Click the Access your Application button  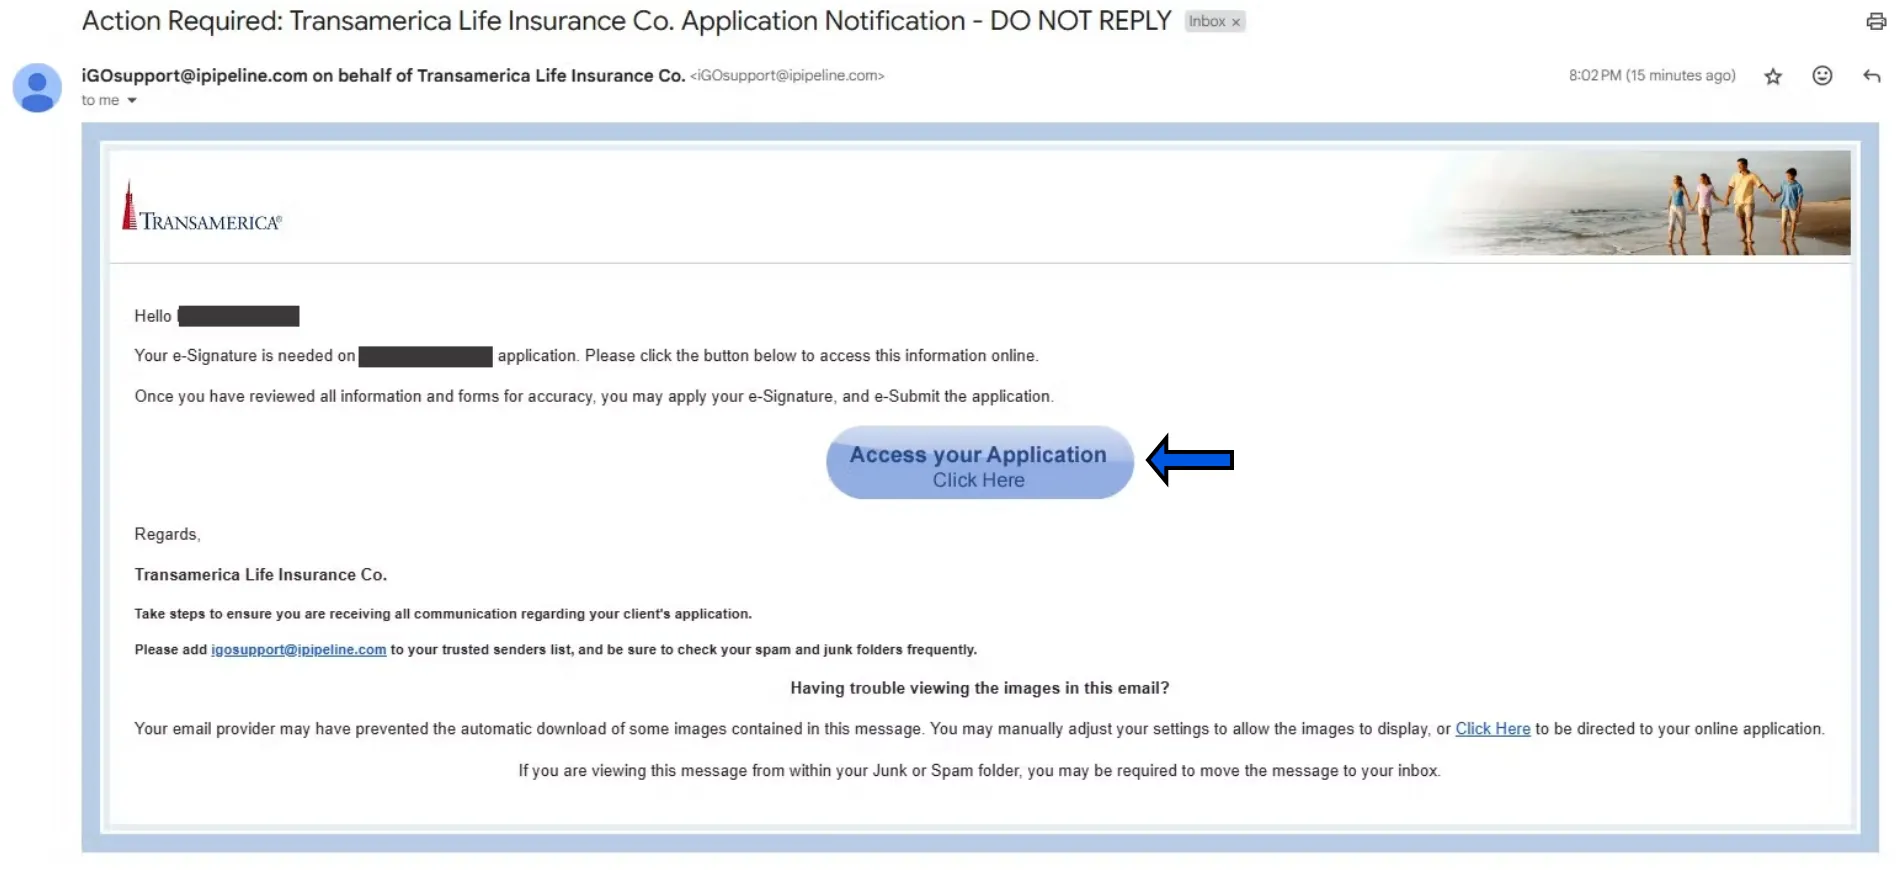979,463
